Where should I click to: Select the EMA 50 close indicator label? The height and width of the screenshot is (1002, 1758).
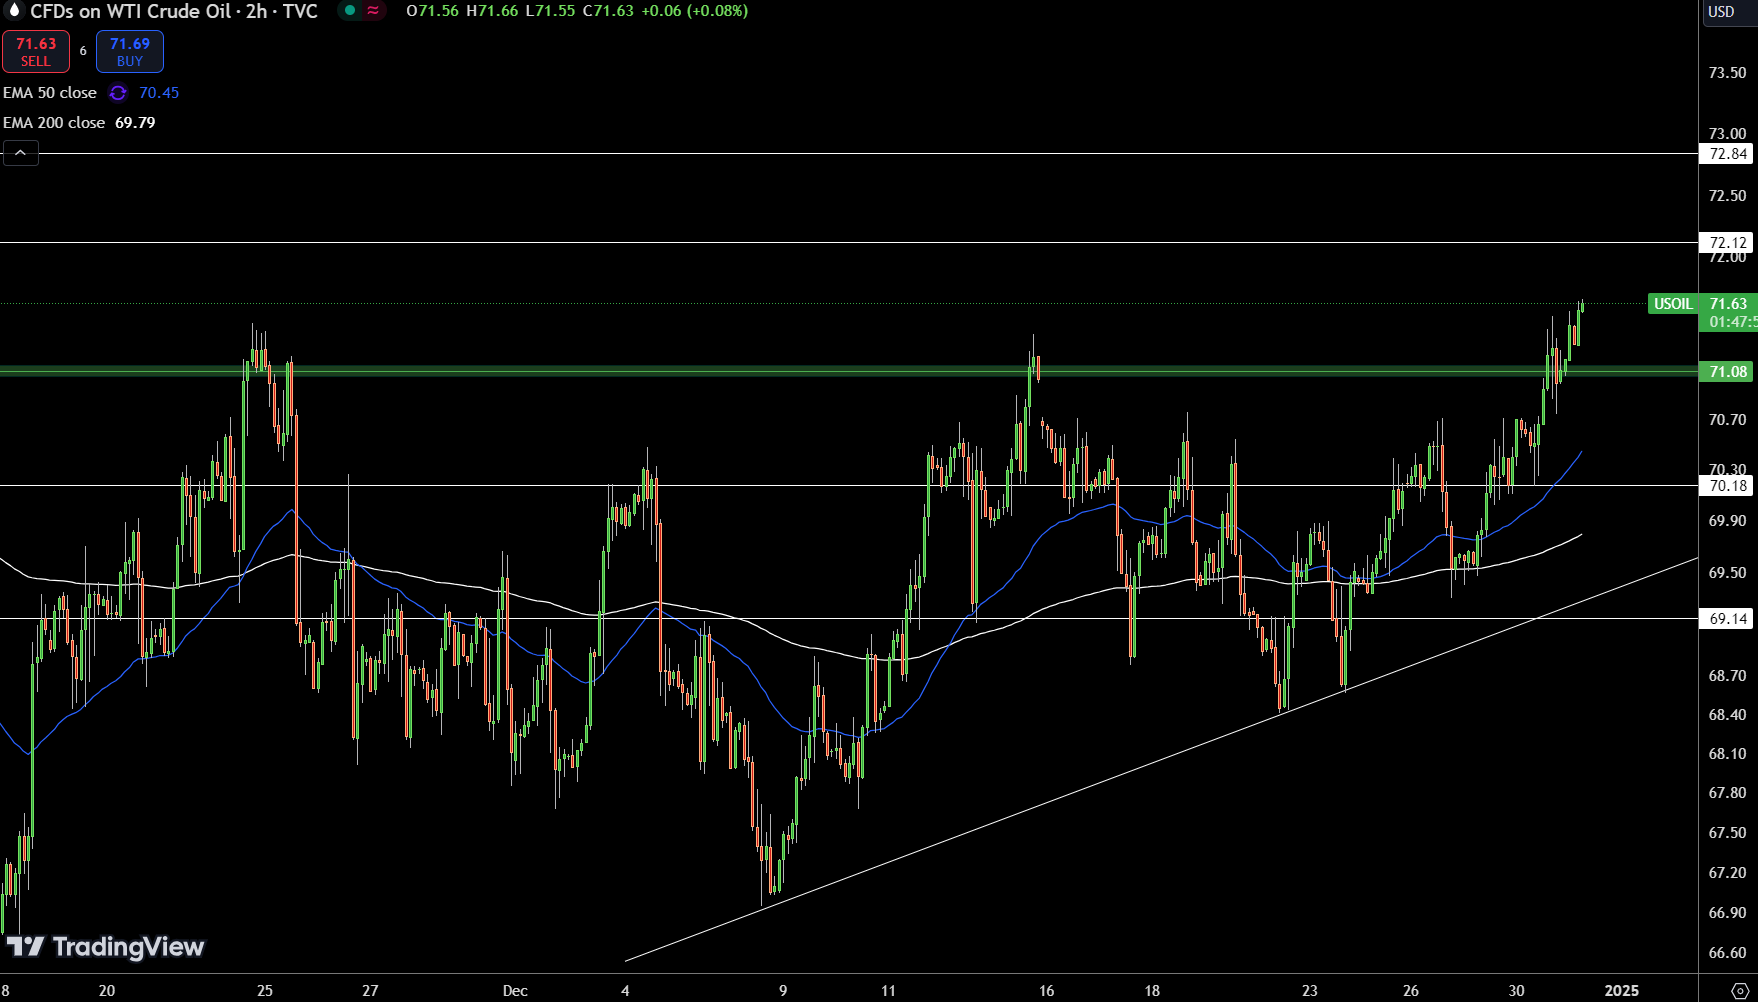(x=50, y=93)
